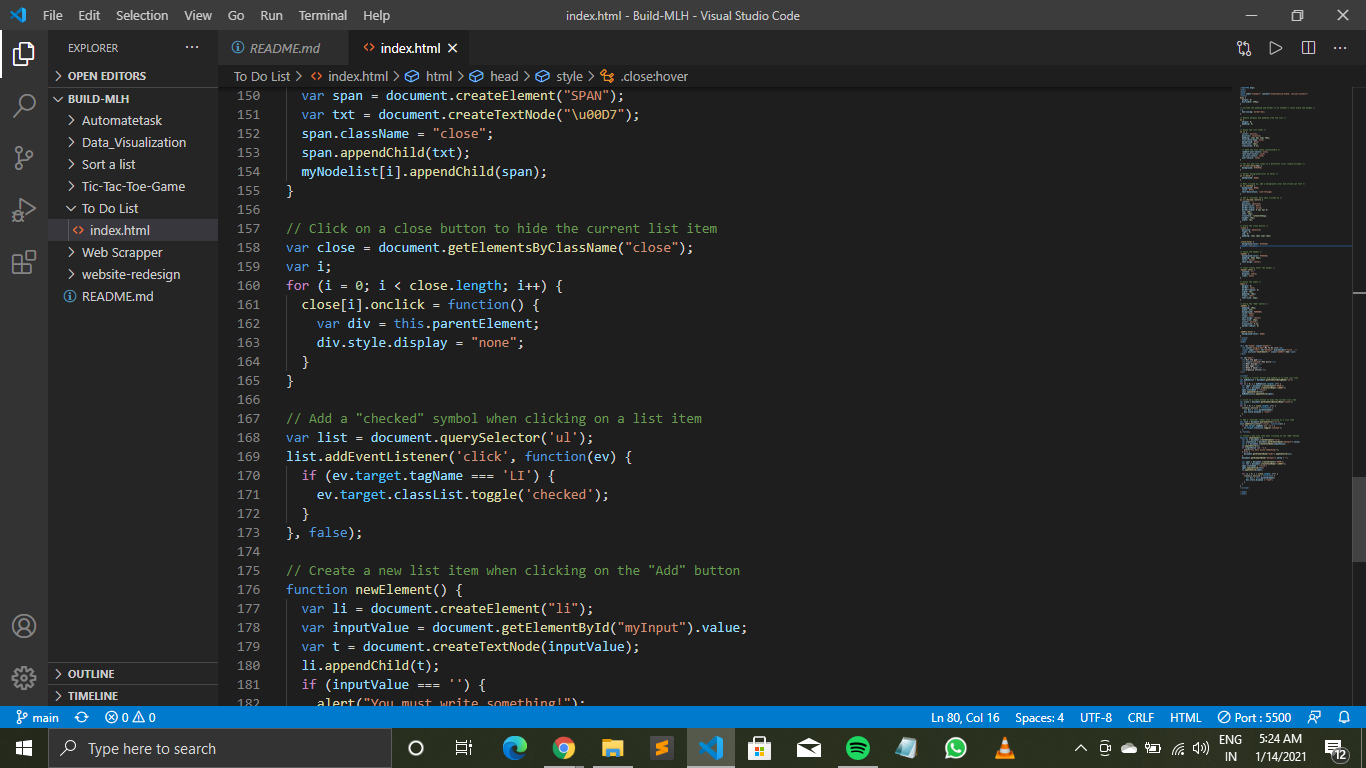Expand the Data_Visualization folder
The width and height of the screenshot is (1366, 768).
(x=133, y=142)
